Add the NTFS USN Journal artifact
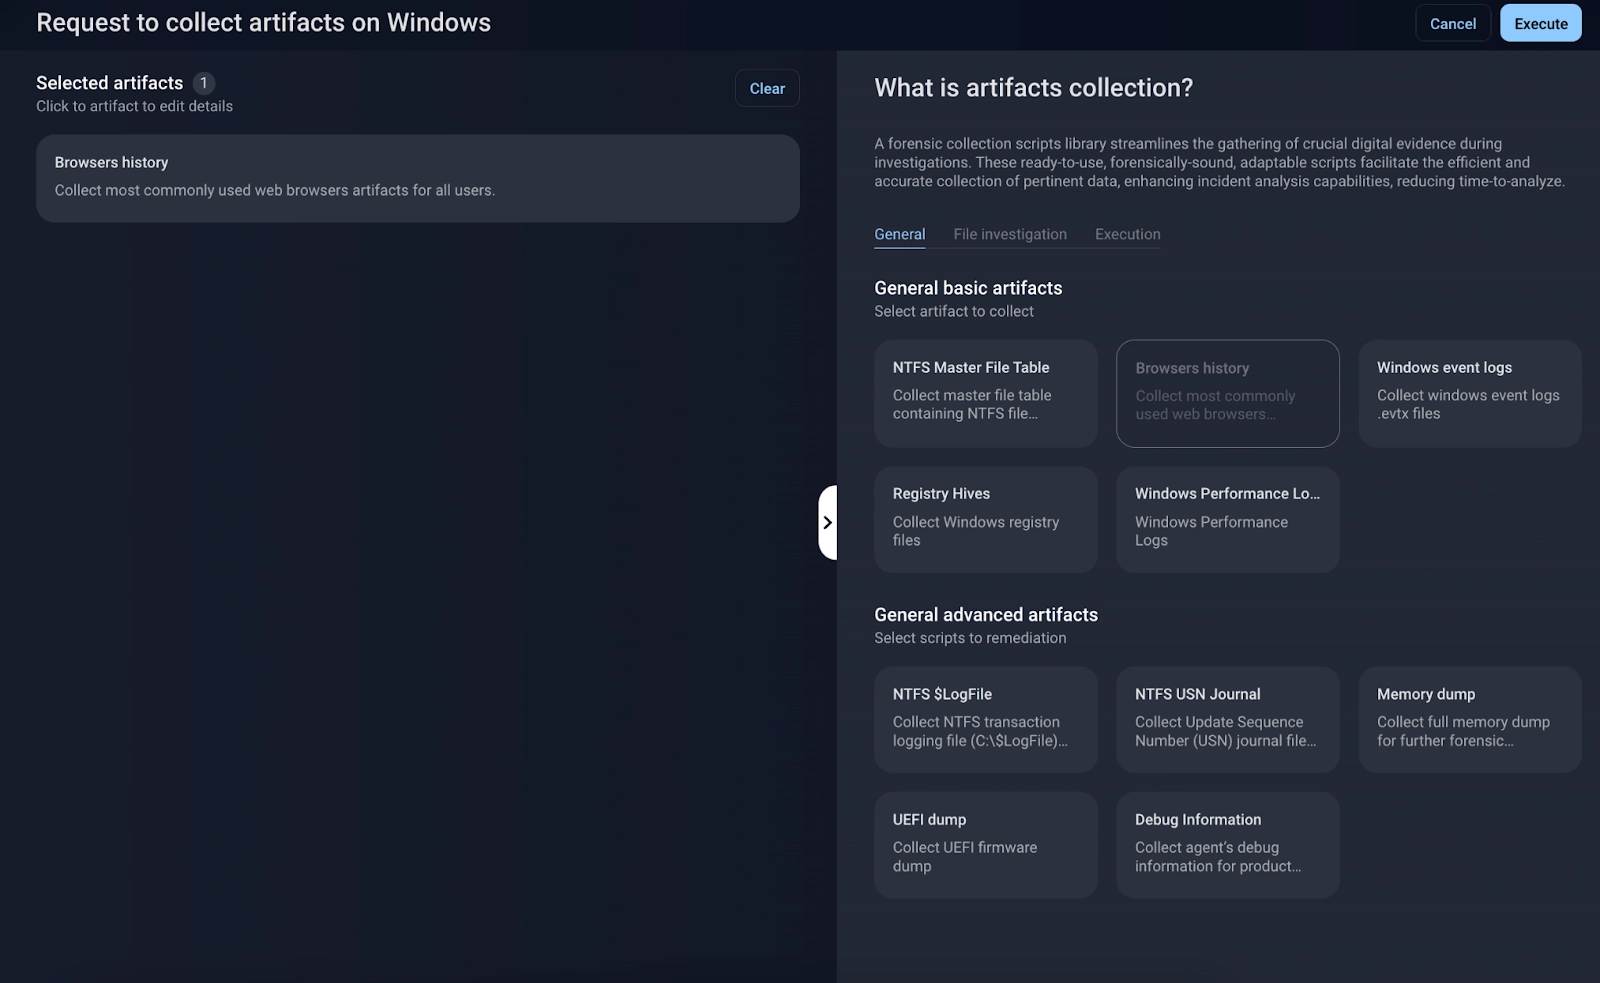1600x983 pixels. tap(1227, 719)
